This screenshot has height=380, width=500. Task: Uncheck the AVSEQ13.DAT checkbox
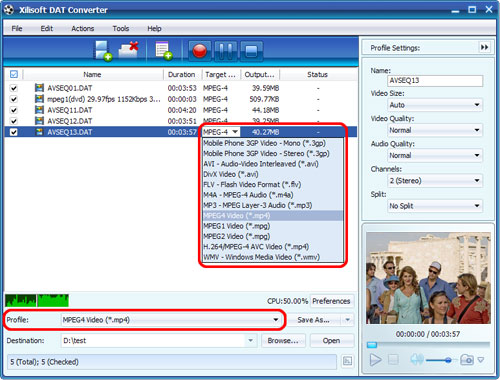coord(14,132)
